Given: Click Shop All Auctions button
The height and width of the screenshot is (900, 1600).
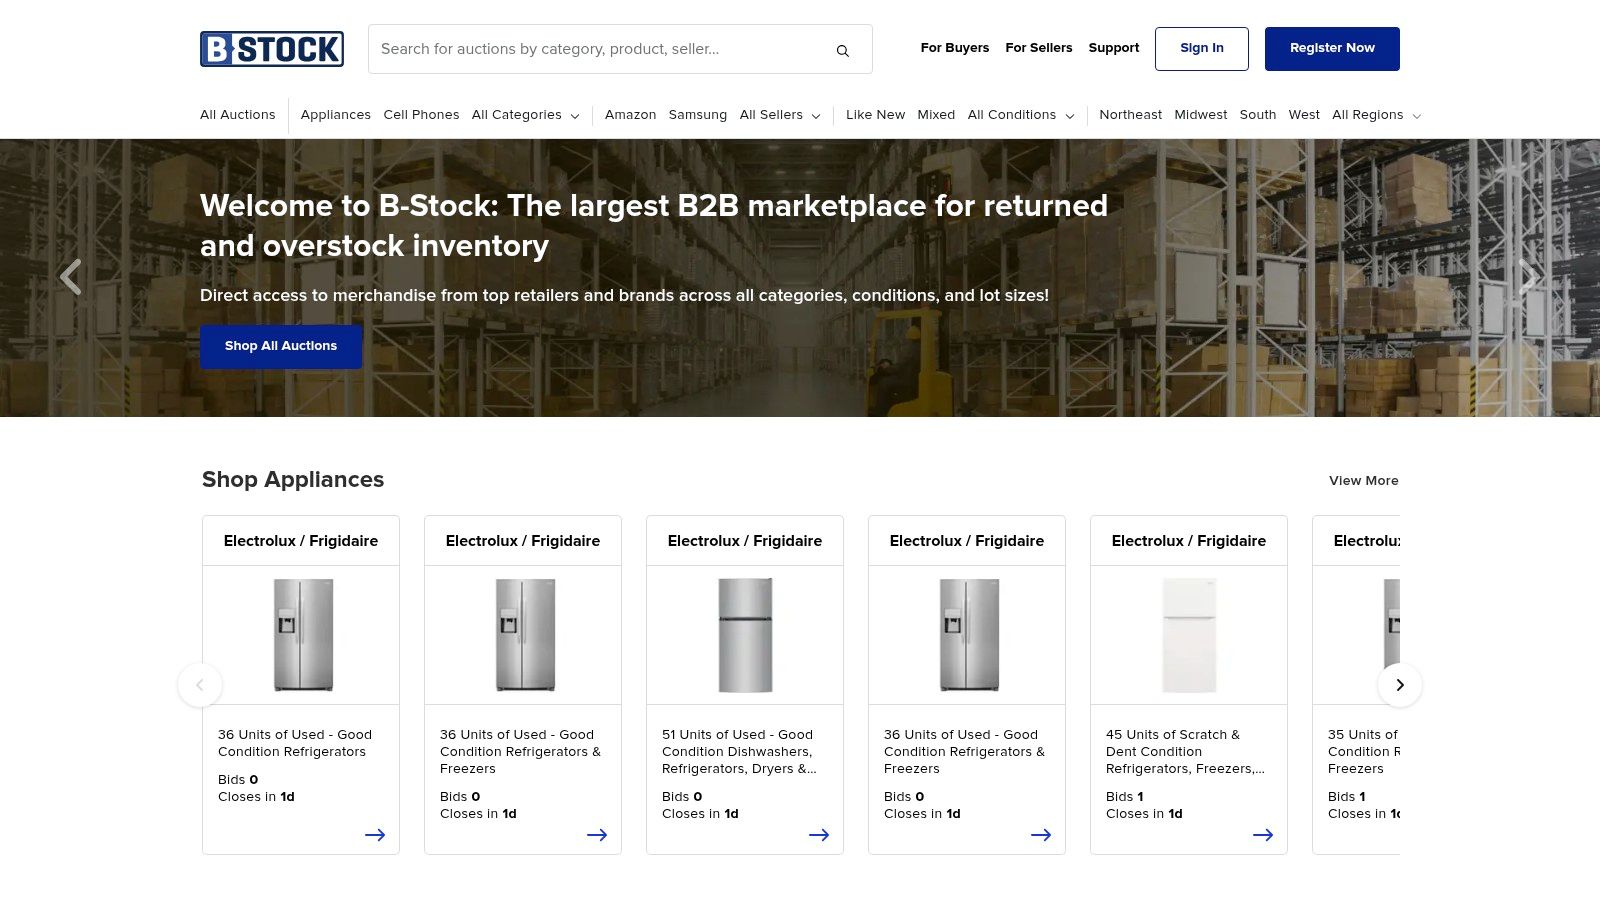Looking at the screenshot, I should (x=281, y=346).
